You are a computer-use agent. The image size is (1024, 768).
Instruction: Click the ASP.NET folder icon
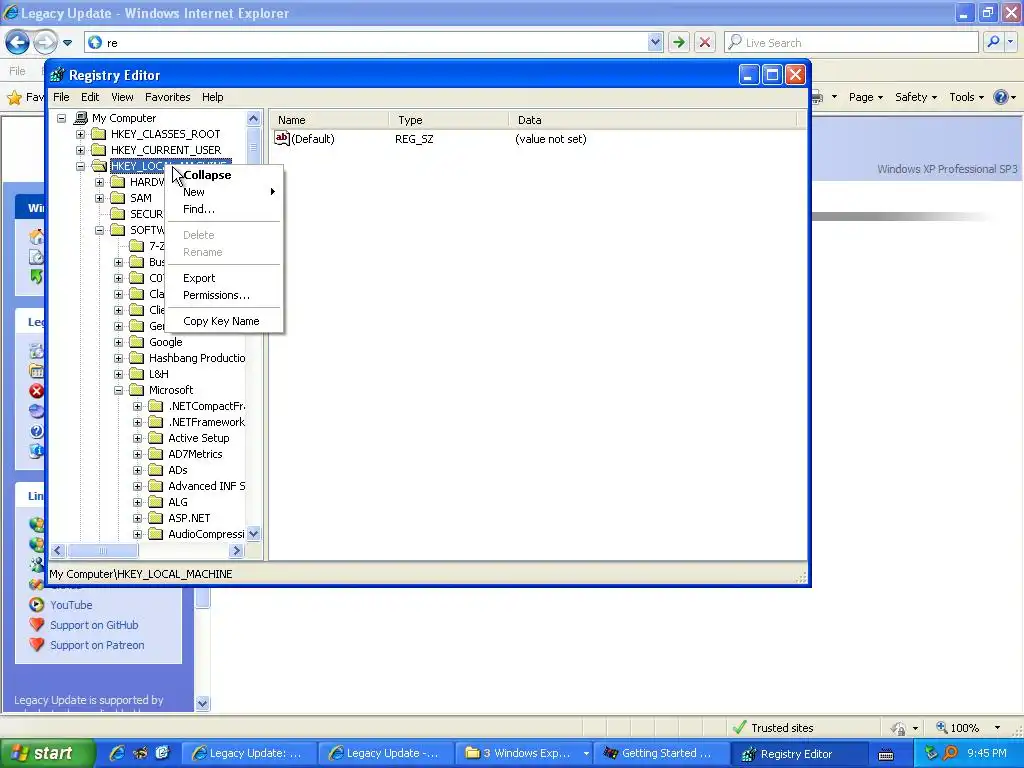[155, 518]
